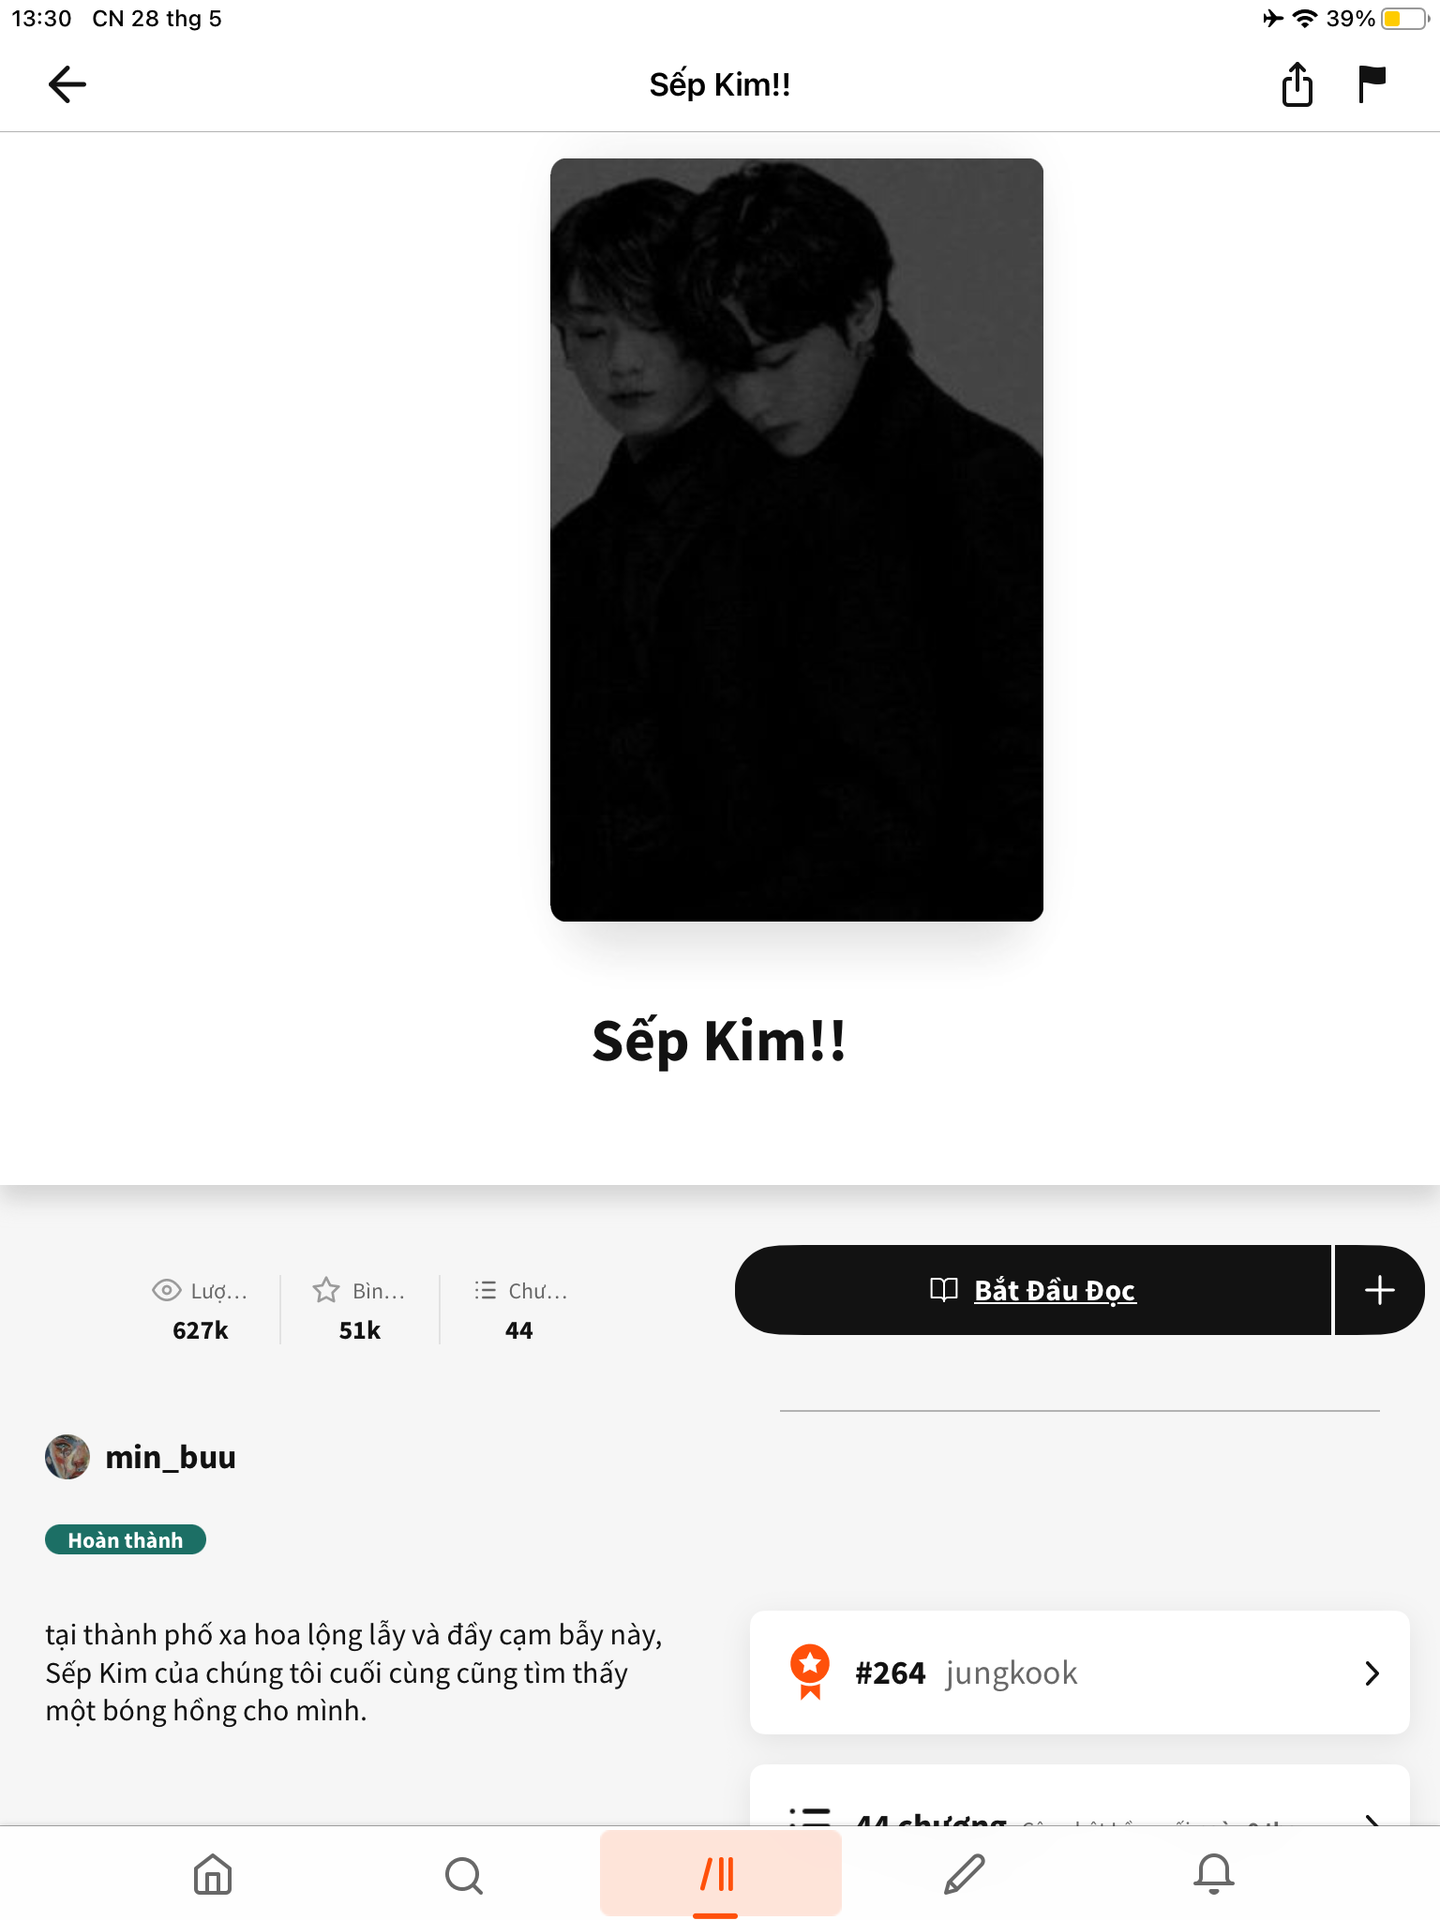Open the share sheet icon
The image size is (1440, 1920).
pyautogui.click(x=1297, y=84)
